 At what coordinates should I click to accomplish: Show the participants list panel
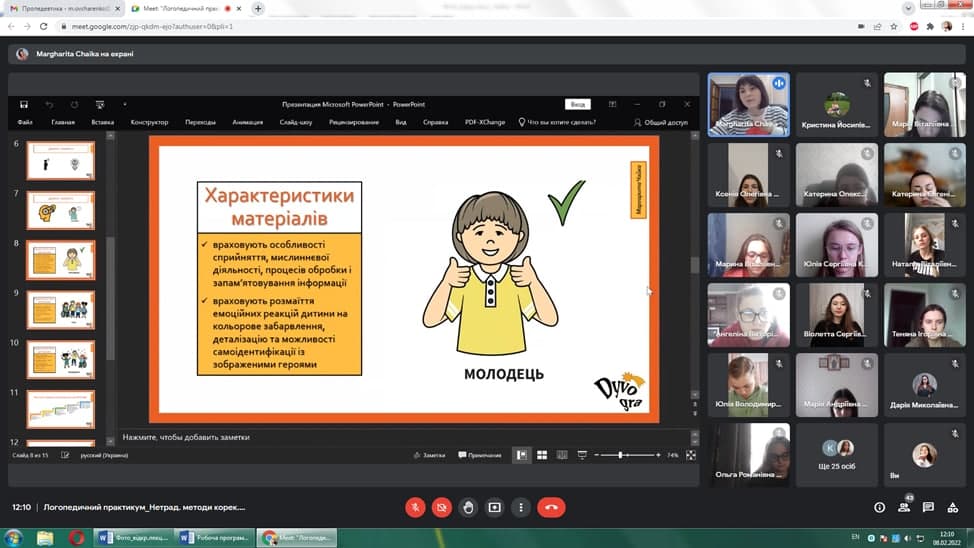tap(904, 507)
